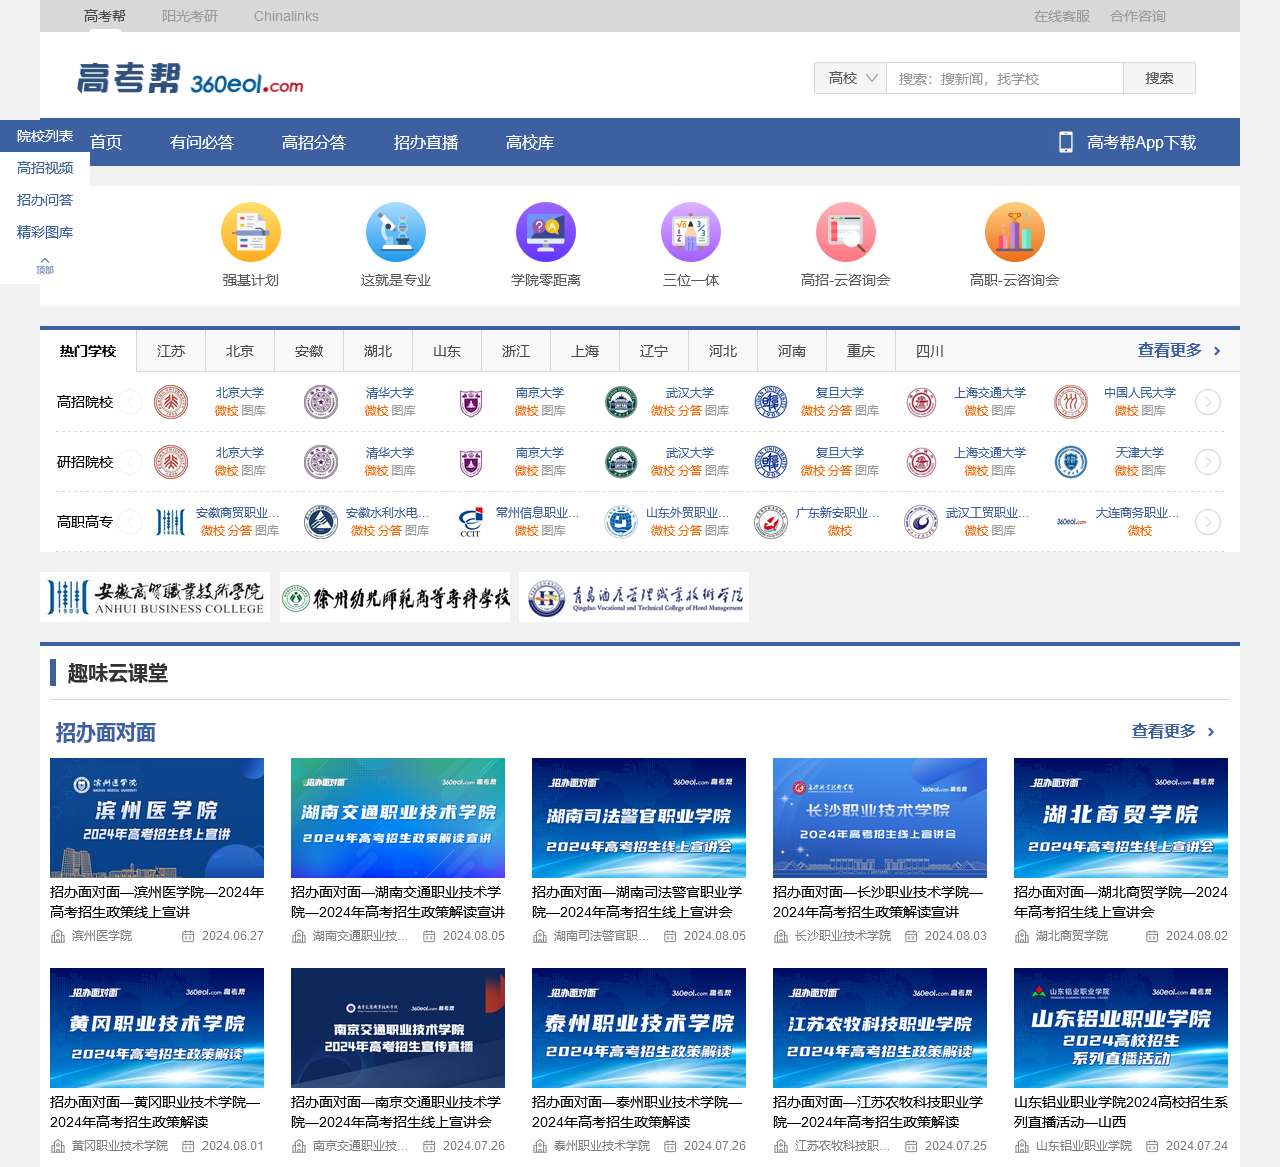The width and height of the screenshot is (1280, 1167).
Task: Open Chinalinks top link
Action: (x=286, y=16)
